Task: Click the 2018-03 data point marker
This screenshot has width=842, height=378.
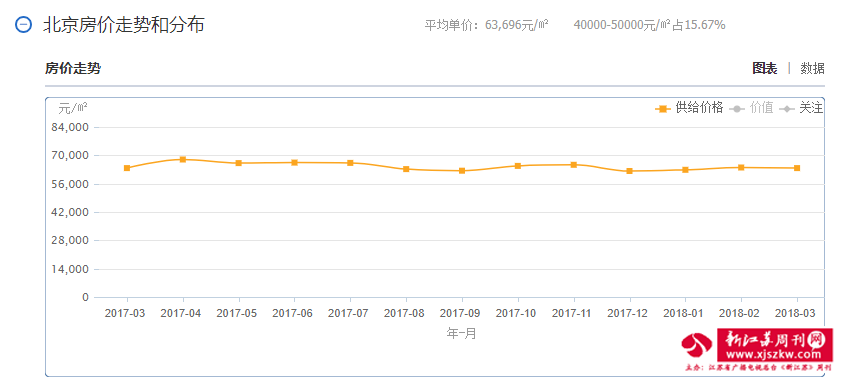Action: click(797, 168)
